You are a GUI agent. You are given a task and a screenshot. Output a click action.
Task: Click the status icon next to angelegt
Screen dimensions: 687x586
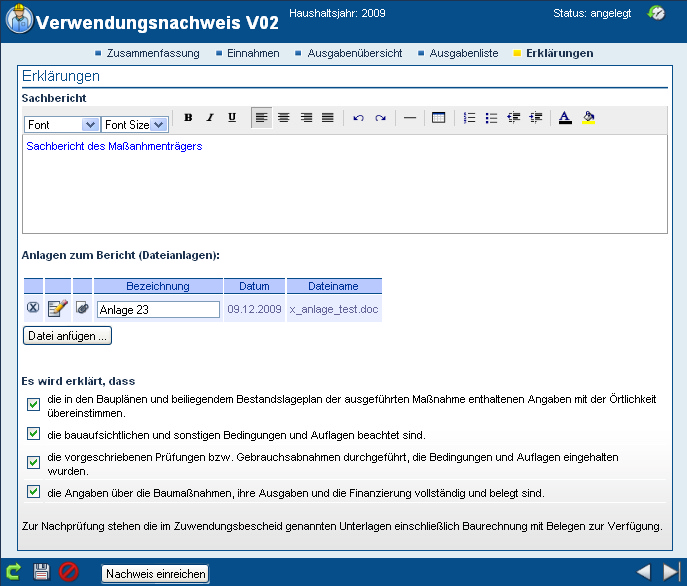click(x=656, y=13)
